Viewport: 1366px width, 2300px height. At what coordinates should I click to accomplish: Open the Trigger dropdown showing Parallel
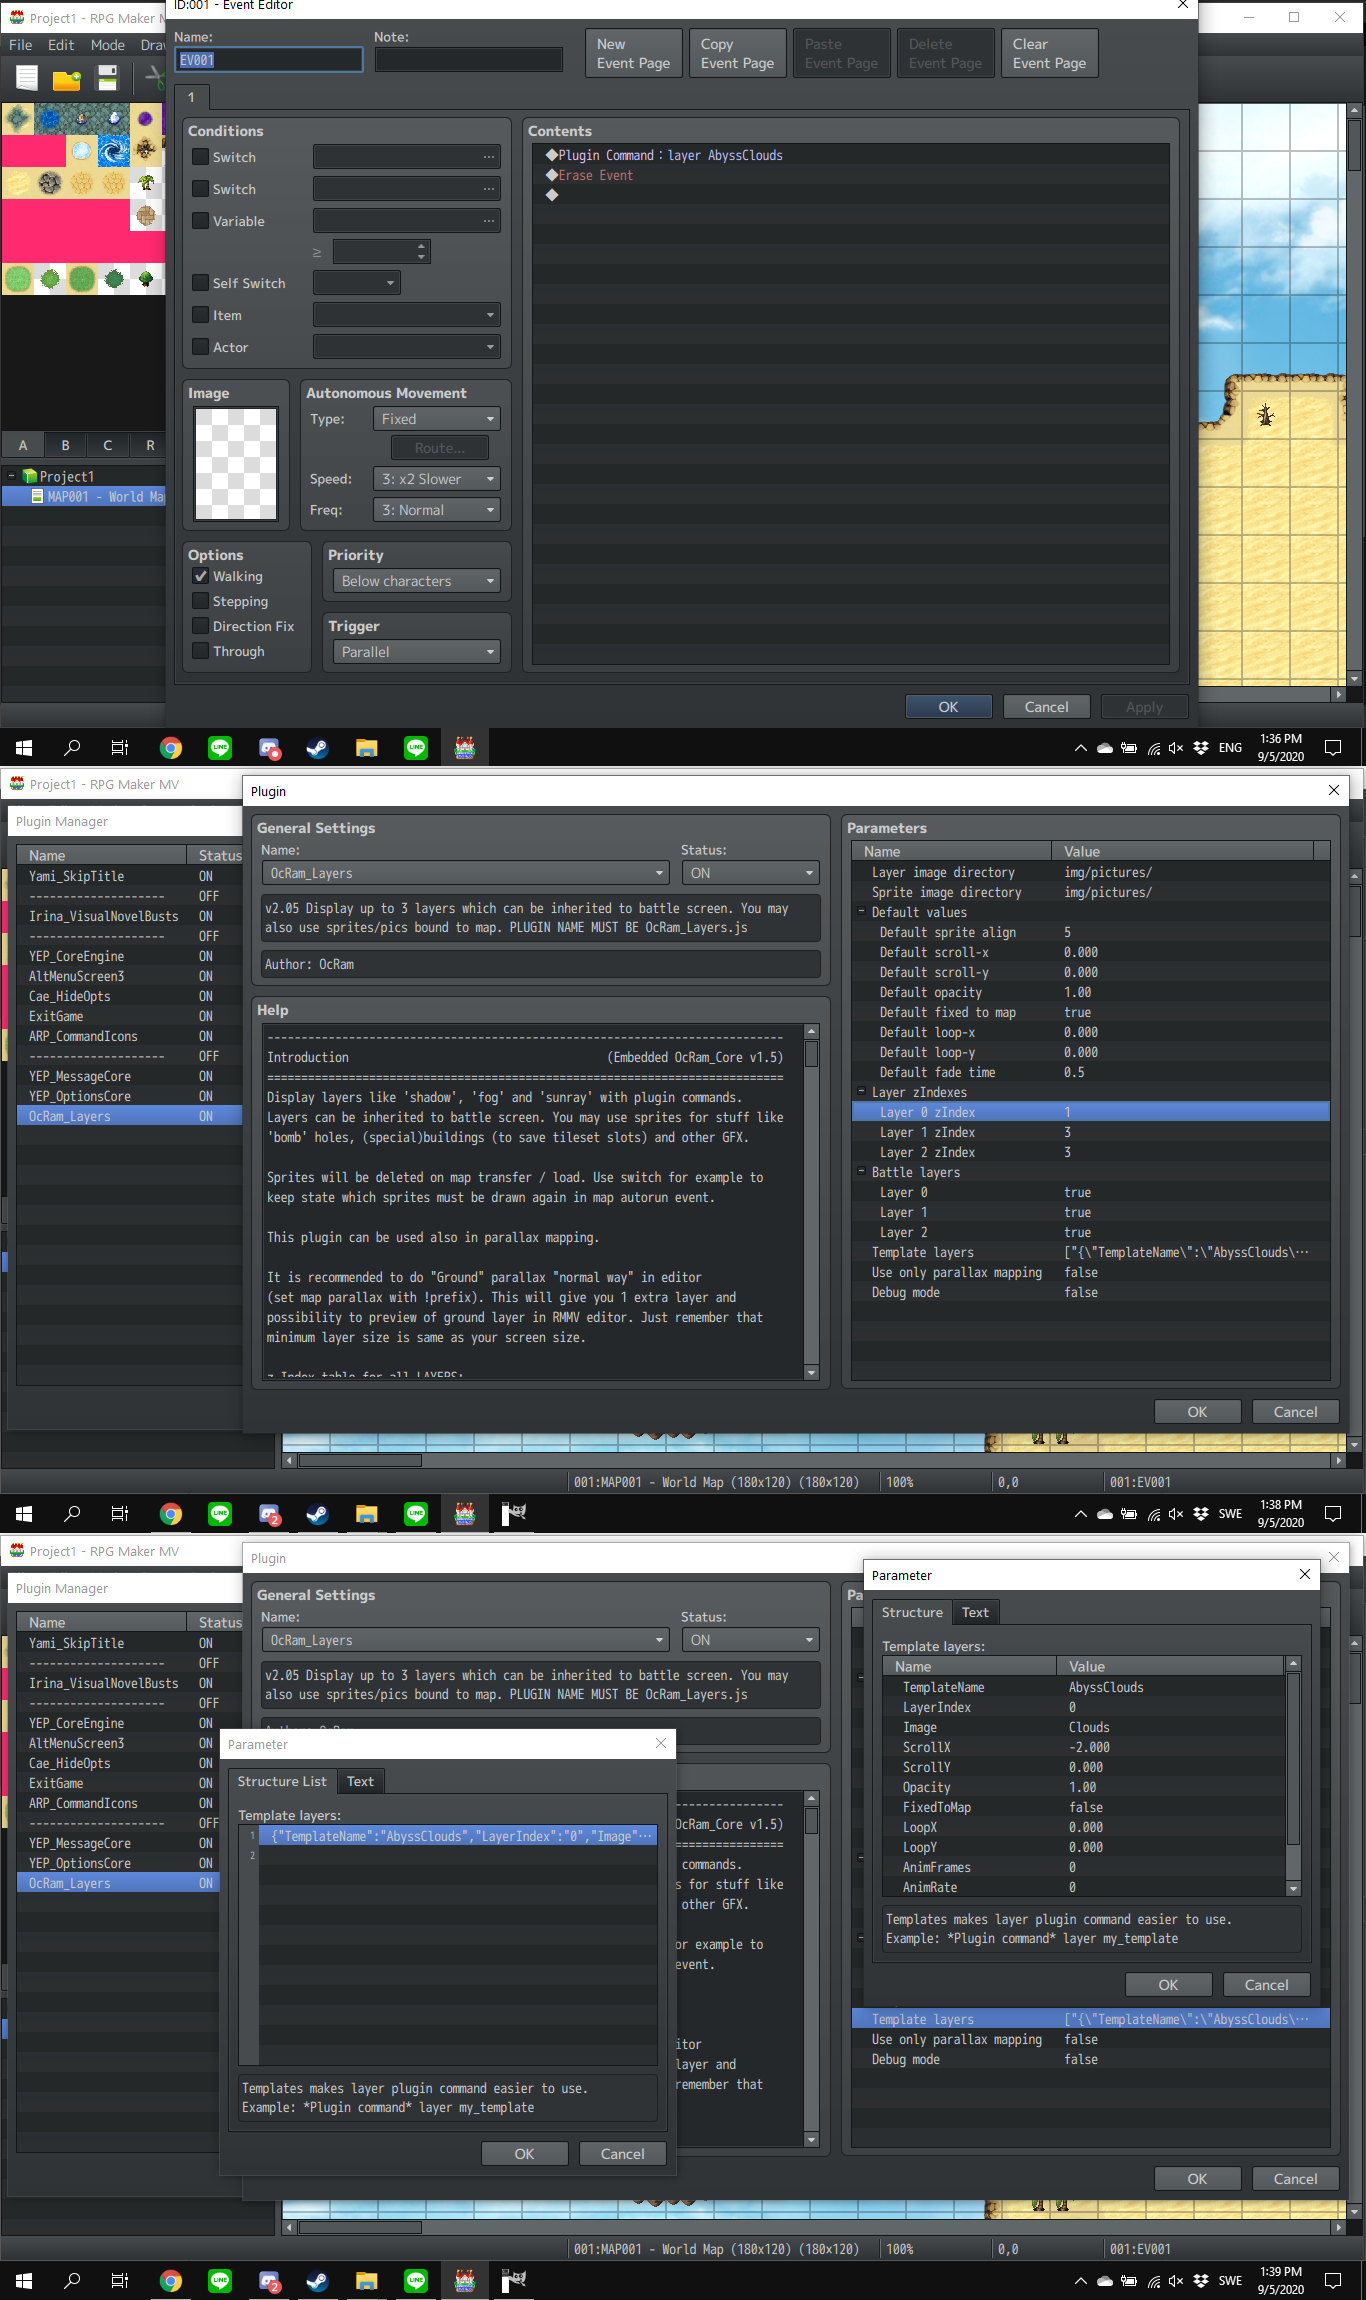click(417, 652)
